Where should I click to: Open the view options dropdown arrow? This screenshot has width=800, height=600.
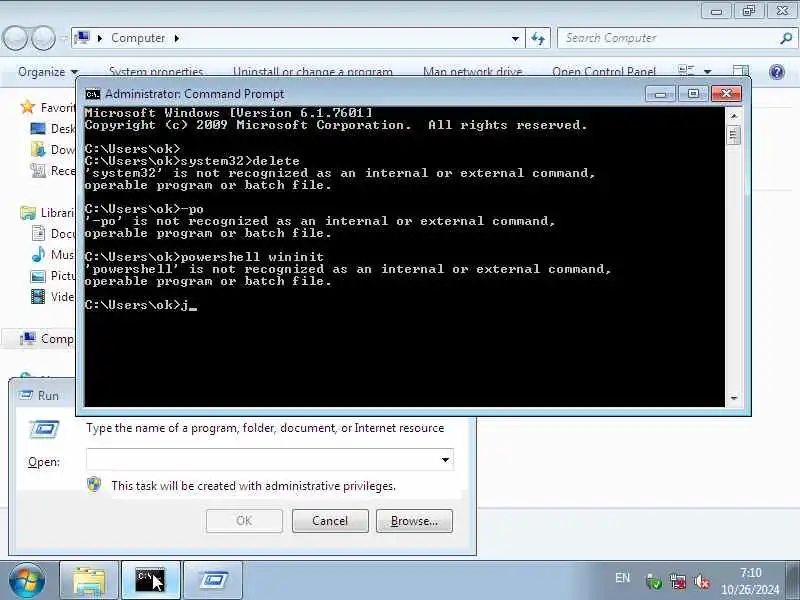pos(708,71)
